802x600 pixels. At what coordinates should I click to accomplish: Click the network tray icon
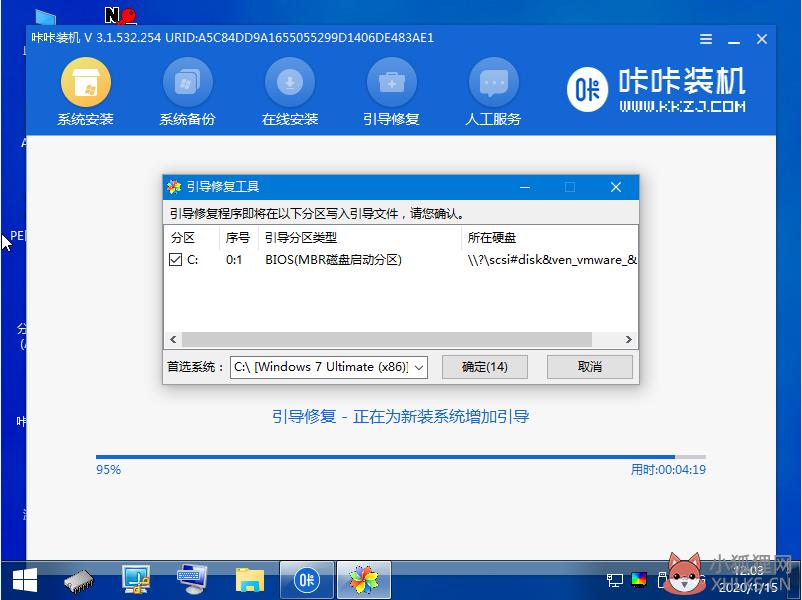click(x=615, y=580)
